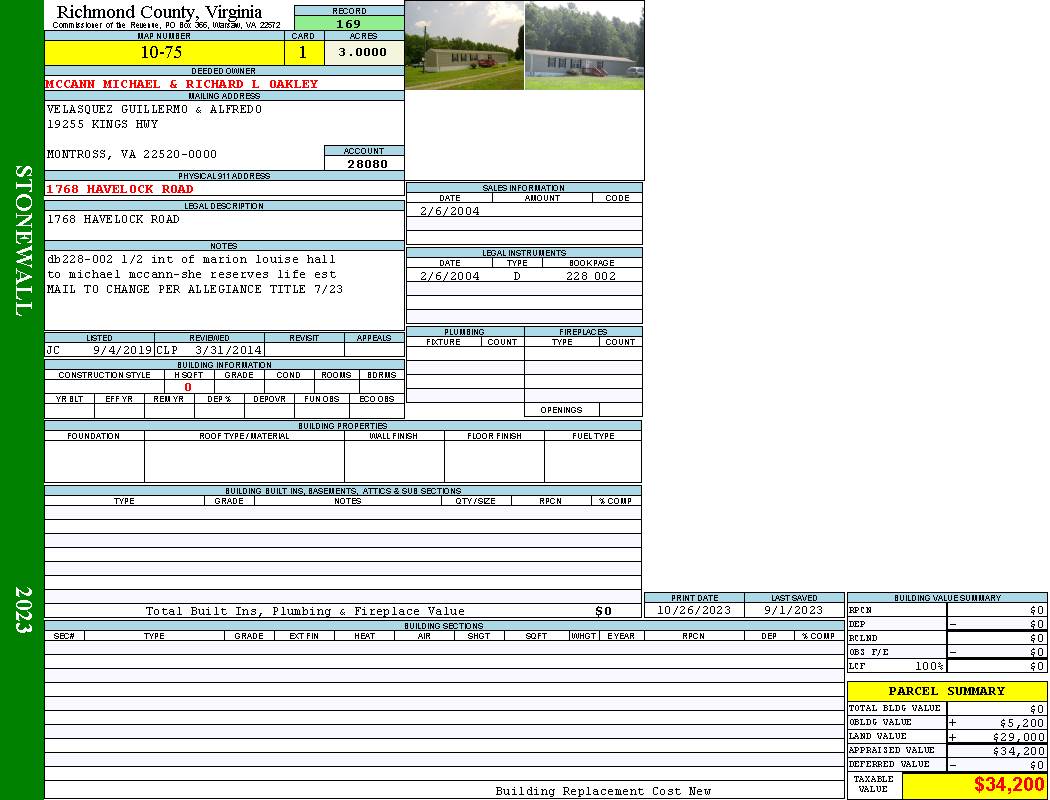Select the acres value 3.0000
This screenshot has width=1050, height=800.
coord(363,52)
